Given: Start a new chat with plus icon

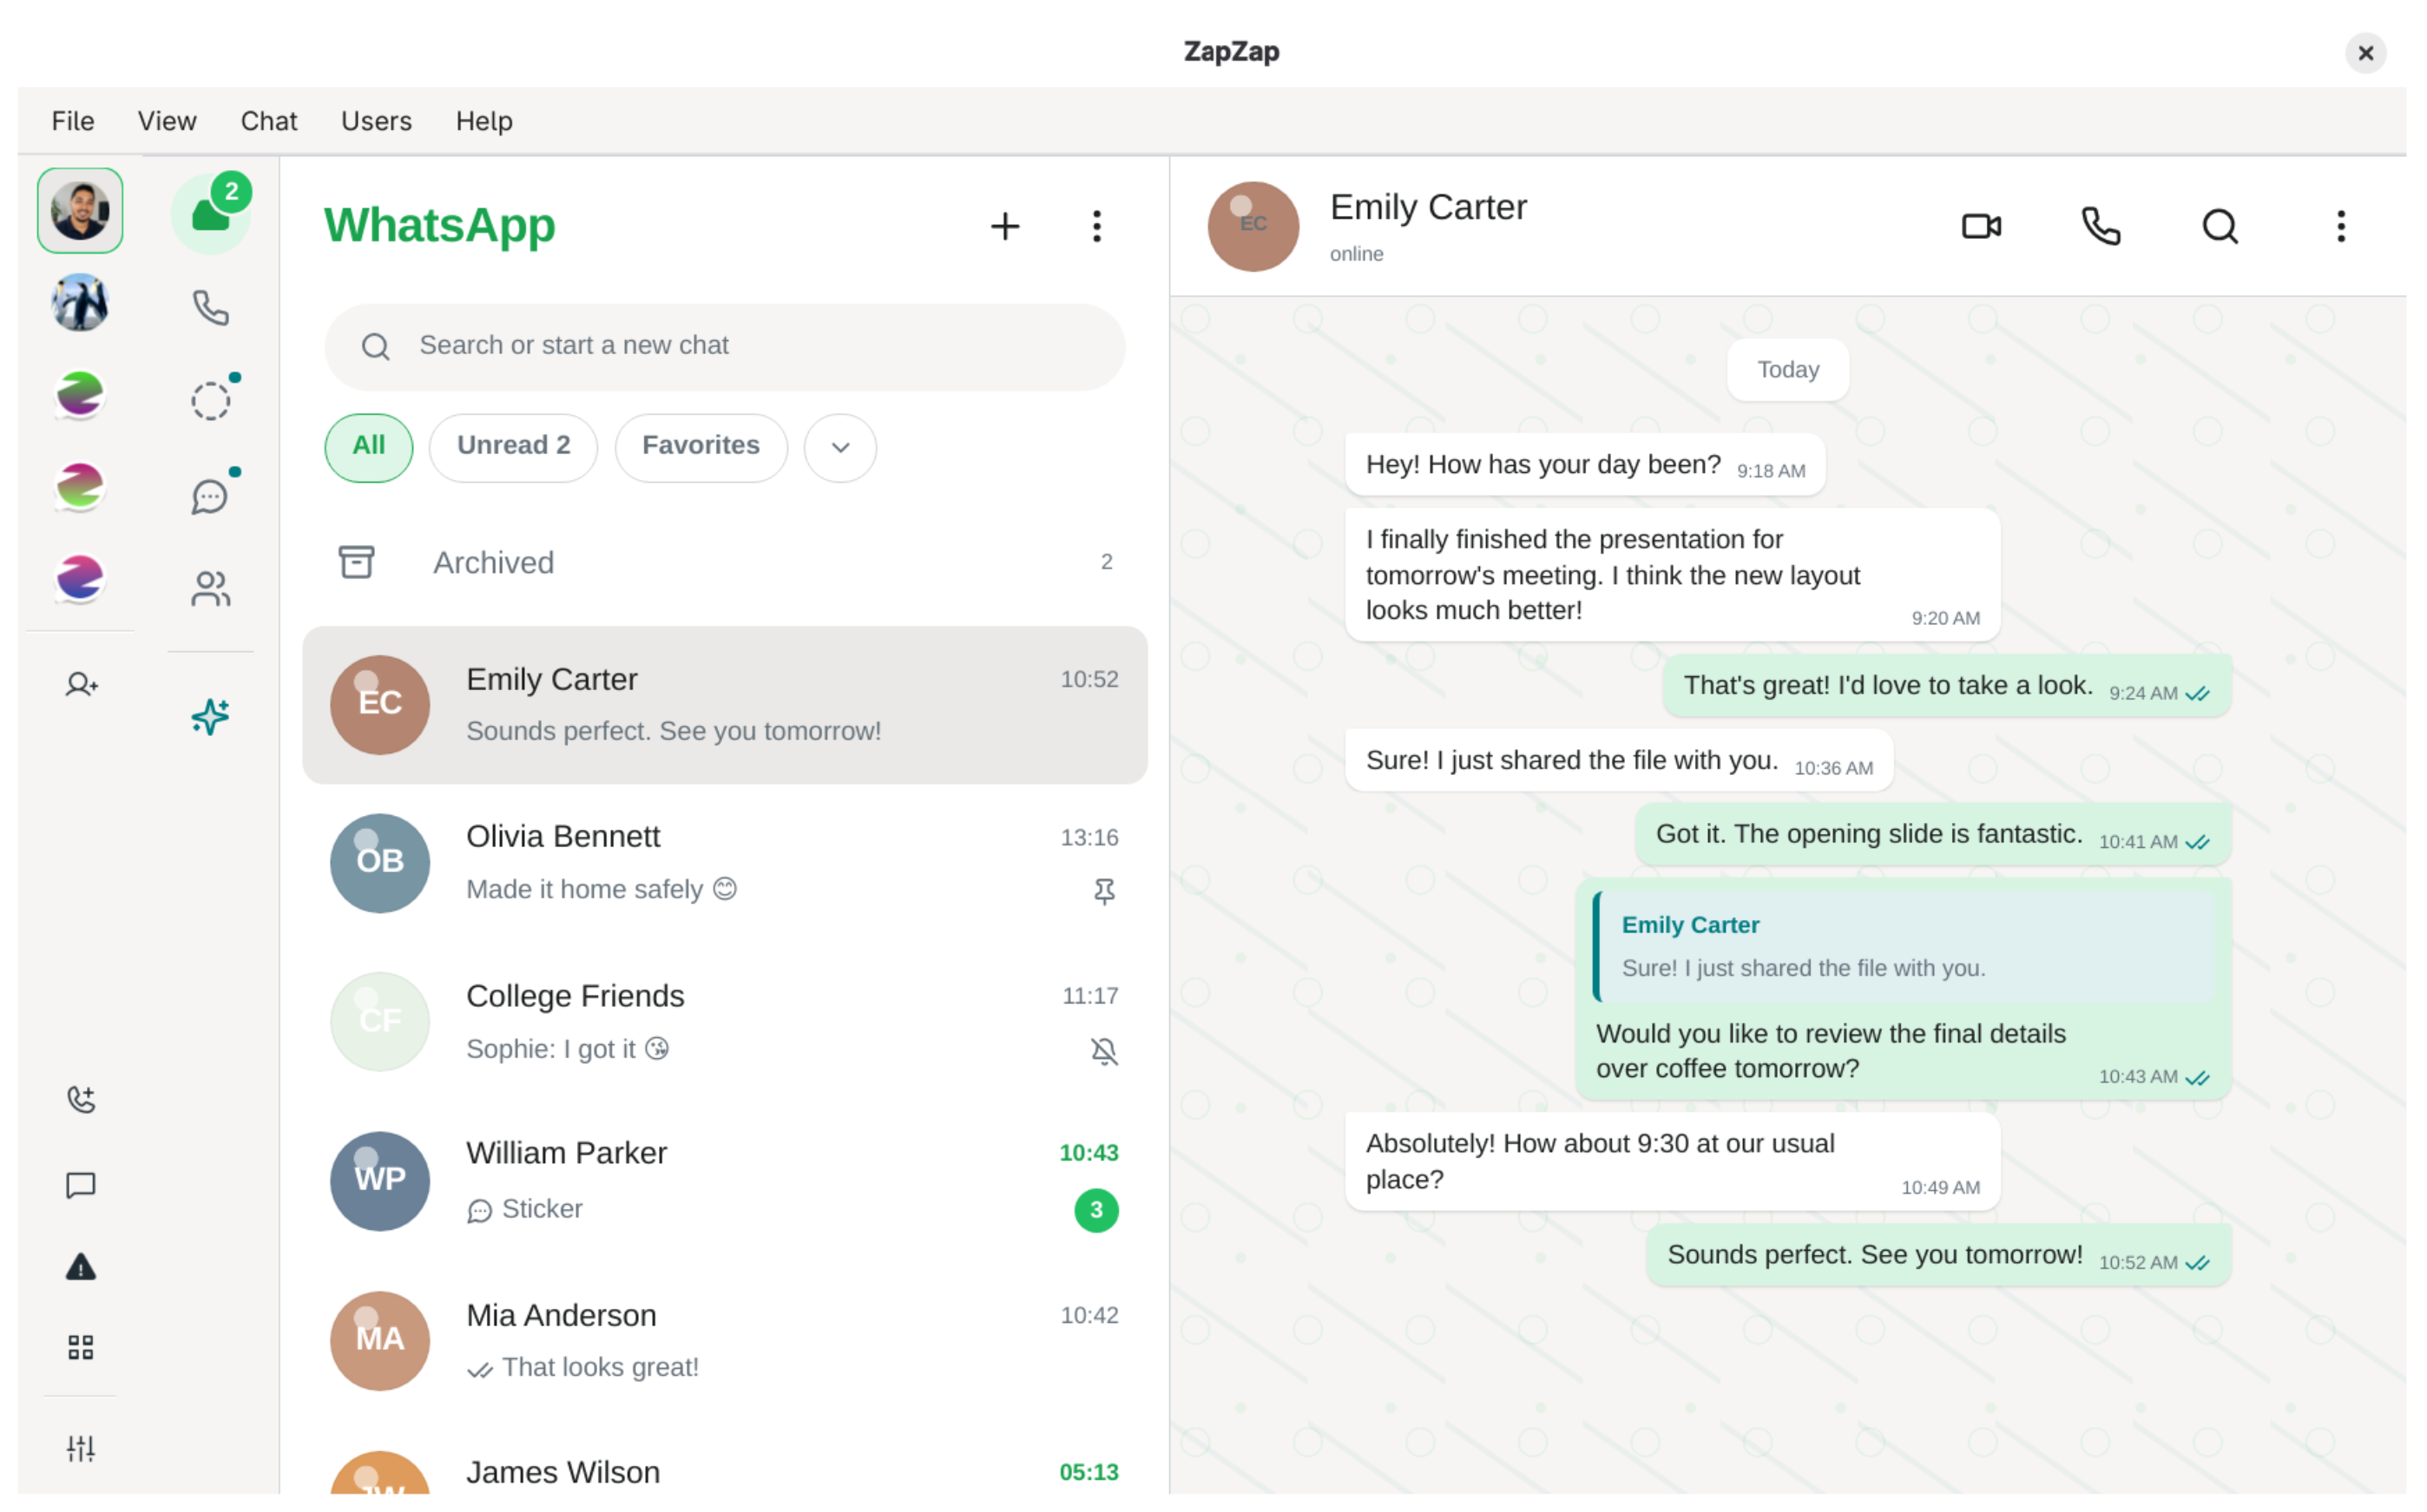Looking at the screenshot, I should tap(1005, 226).
